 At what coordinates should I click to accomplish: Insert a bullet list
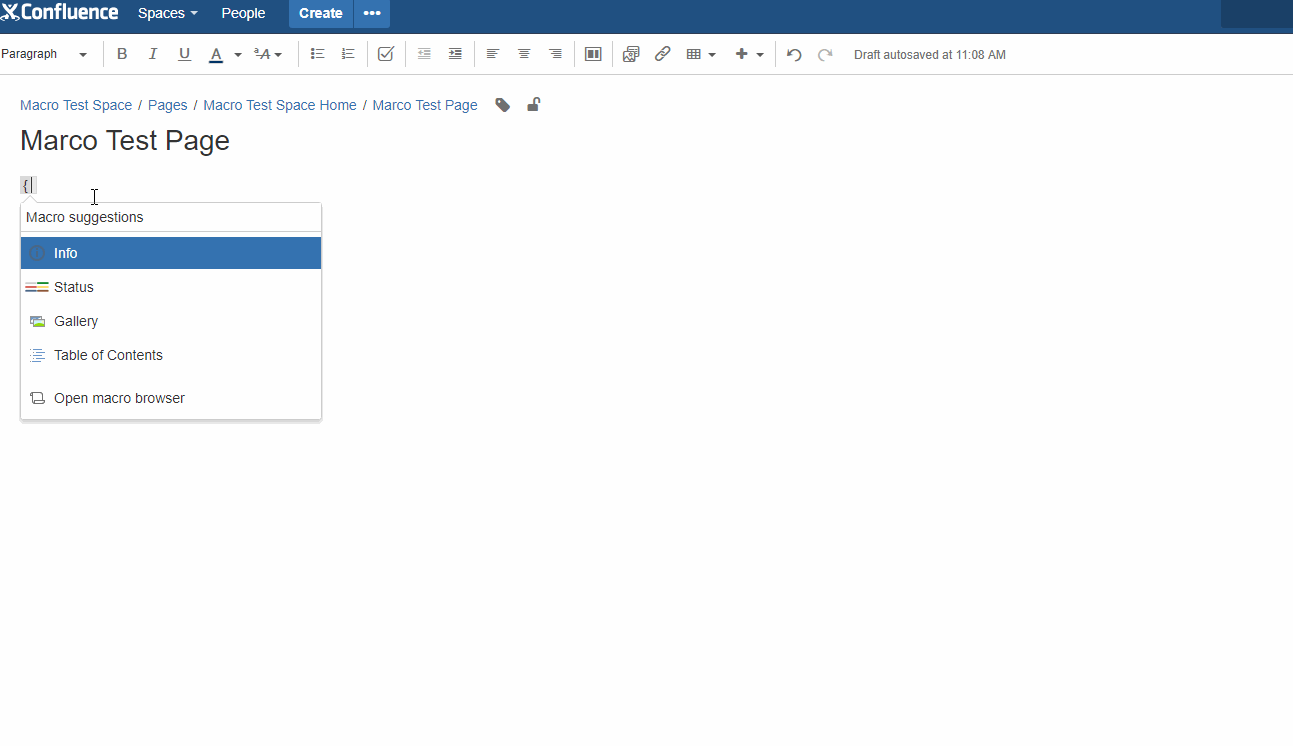(318, 54)
